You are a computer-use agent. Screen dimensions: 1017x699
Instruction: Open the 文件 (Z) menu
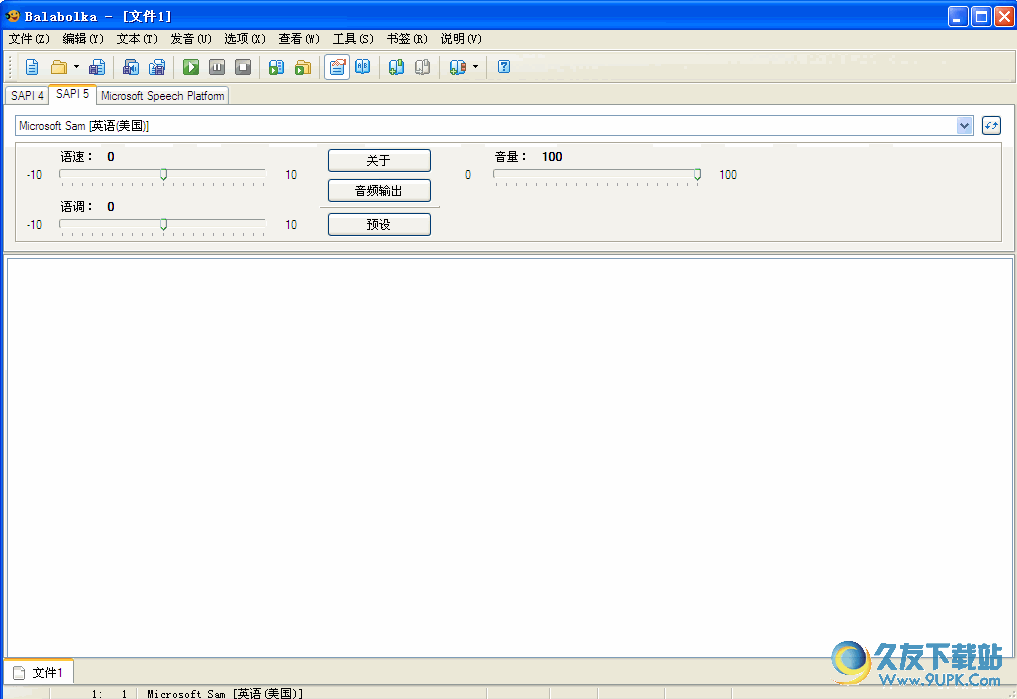pyautogui.click(x=29, y=39)
